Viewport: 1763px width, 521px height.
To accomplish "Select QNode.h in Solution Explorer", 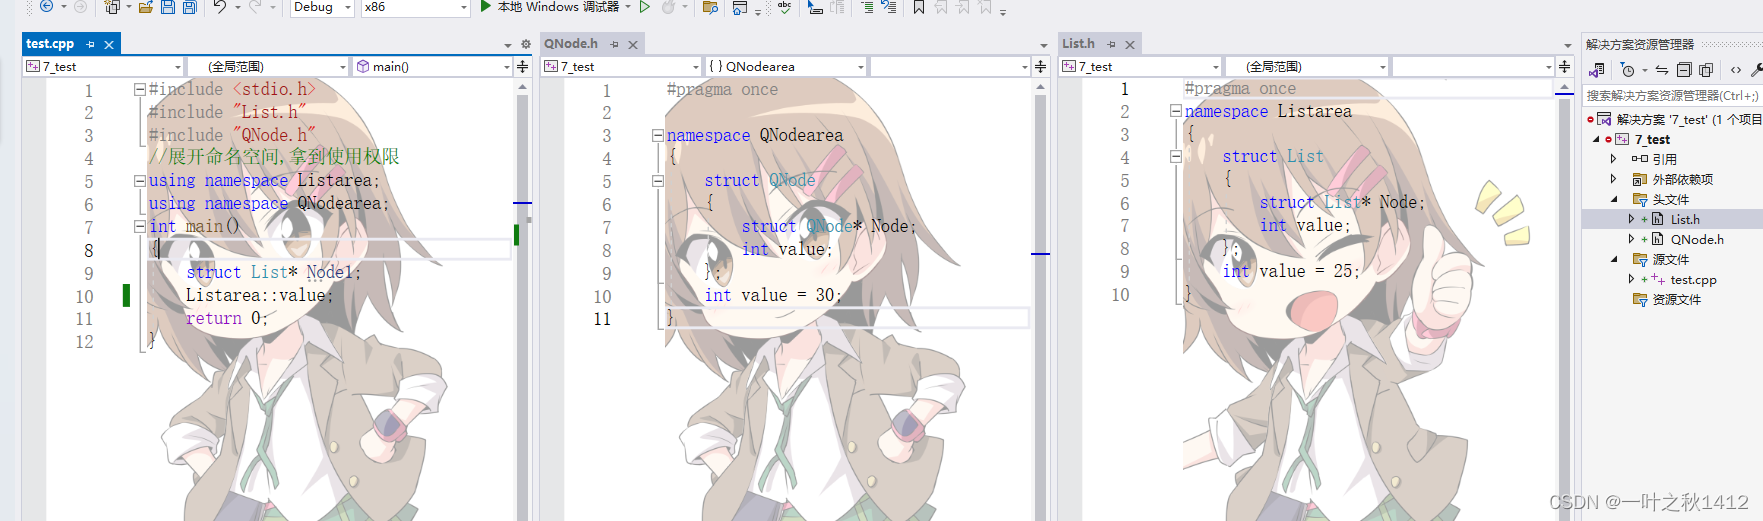I will click(1696, 239).
